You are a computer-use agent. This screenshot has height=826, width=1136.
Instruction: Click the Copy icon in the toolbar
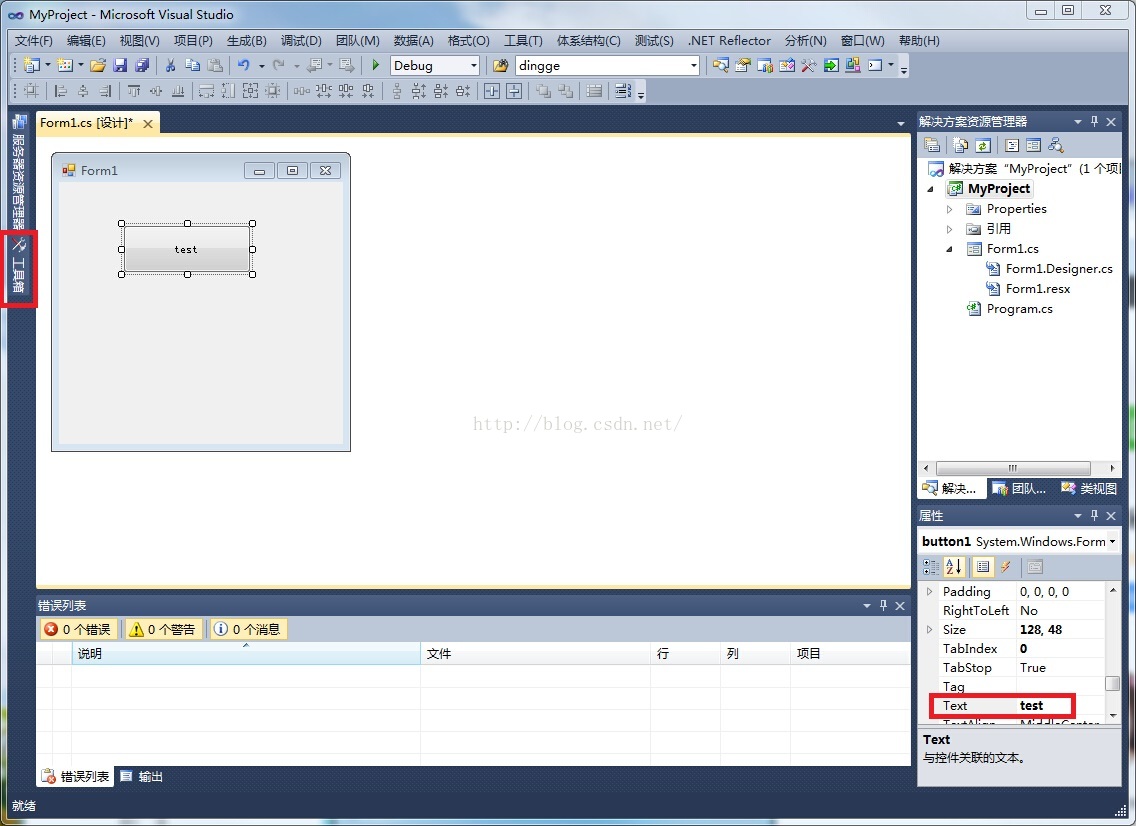(x=193, y=65)
